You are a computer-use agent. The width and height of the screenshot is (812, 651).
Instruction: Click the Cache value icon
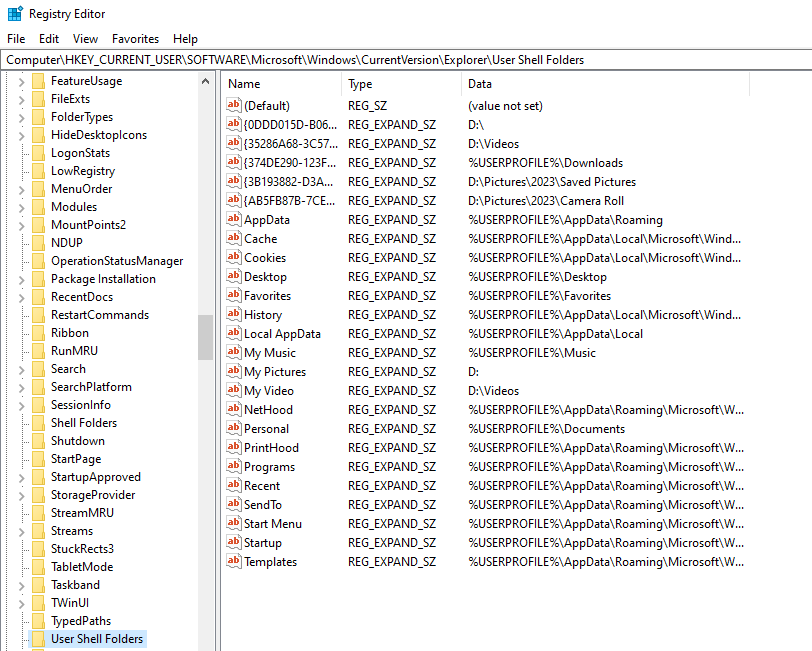tap(234, 239)
